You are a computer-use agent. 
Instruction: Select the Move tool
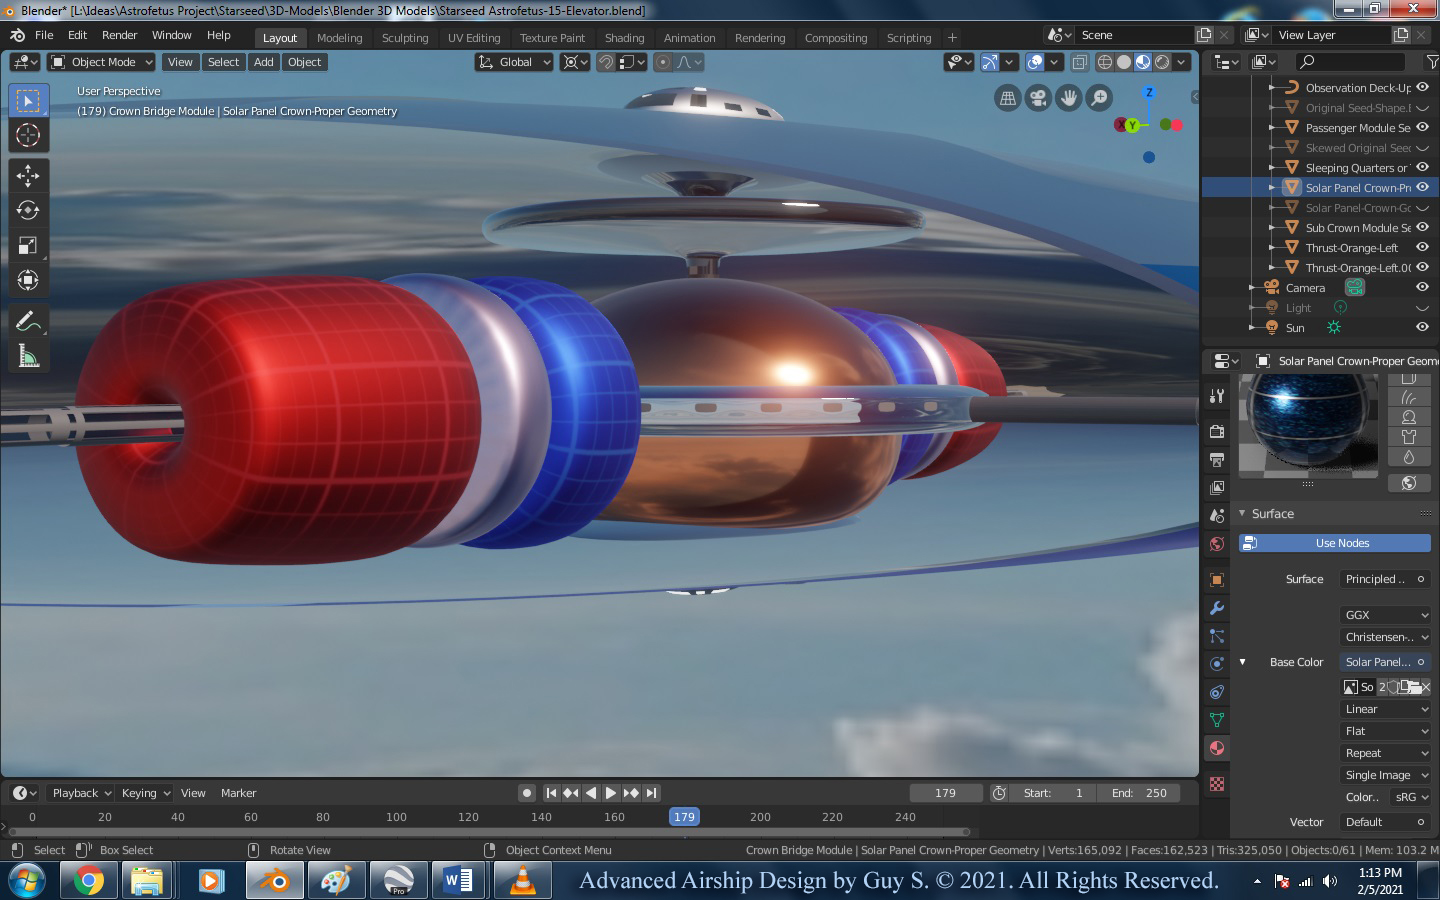(28, 176)
